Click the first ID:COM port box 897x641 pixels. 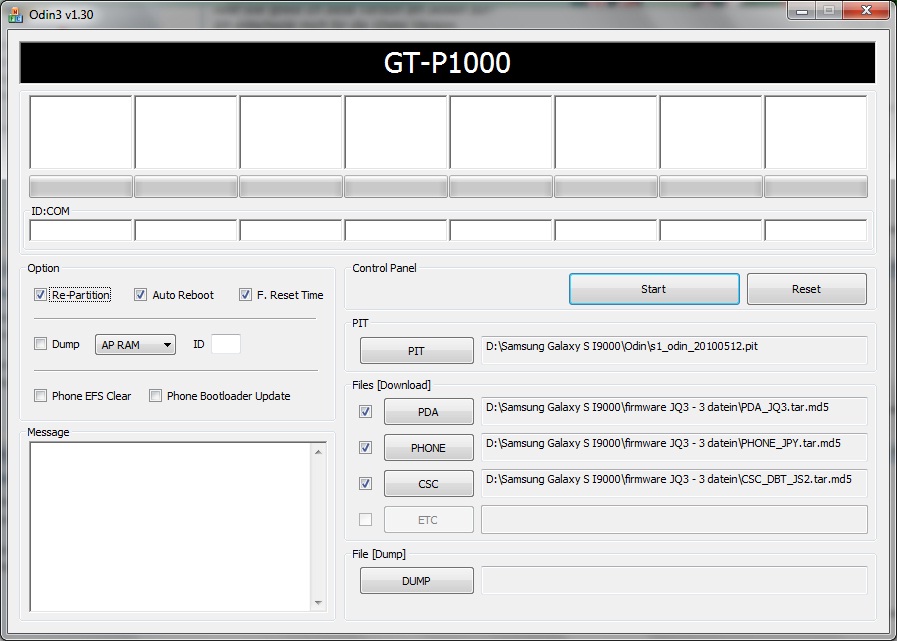pos(81,231)
